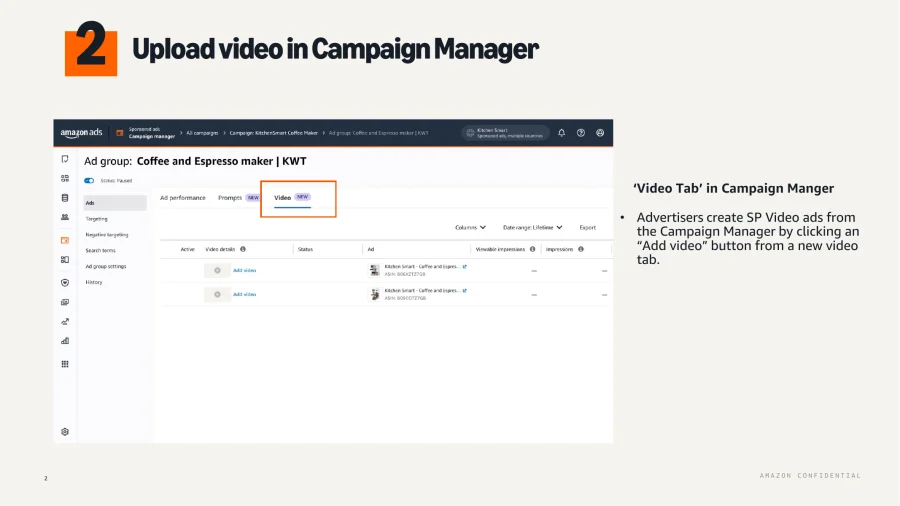This screenshot has height=506, width=900.
Task: Click the Amazon Ads logo
Action: tap(81, 133)
